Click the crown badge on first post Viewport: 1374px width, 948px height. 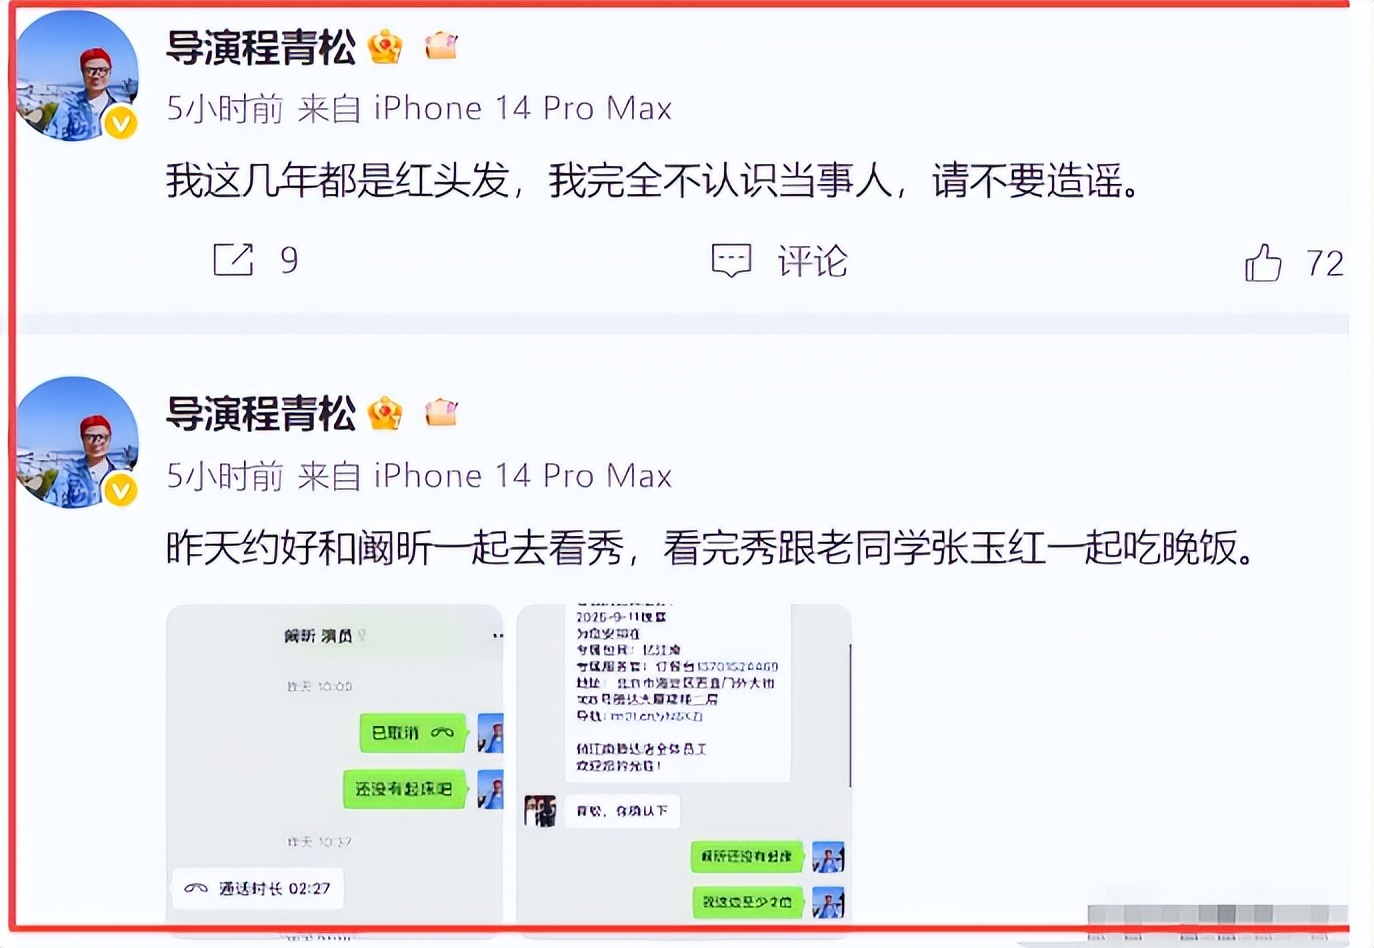pyautogui.click(x=385, y=46)
